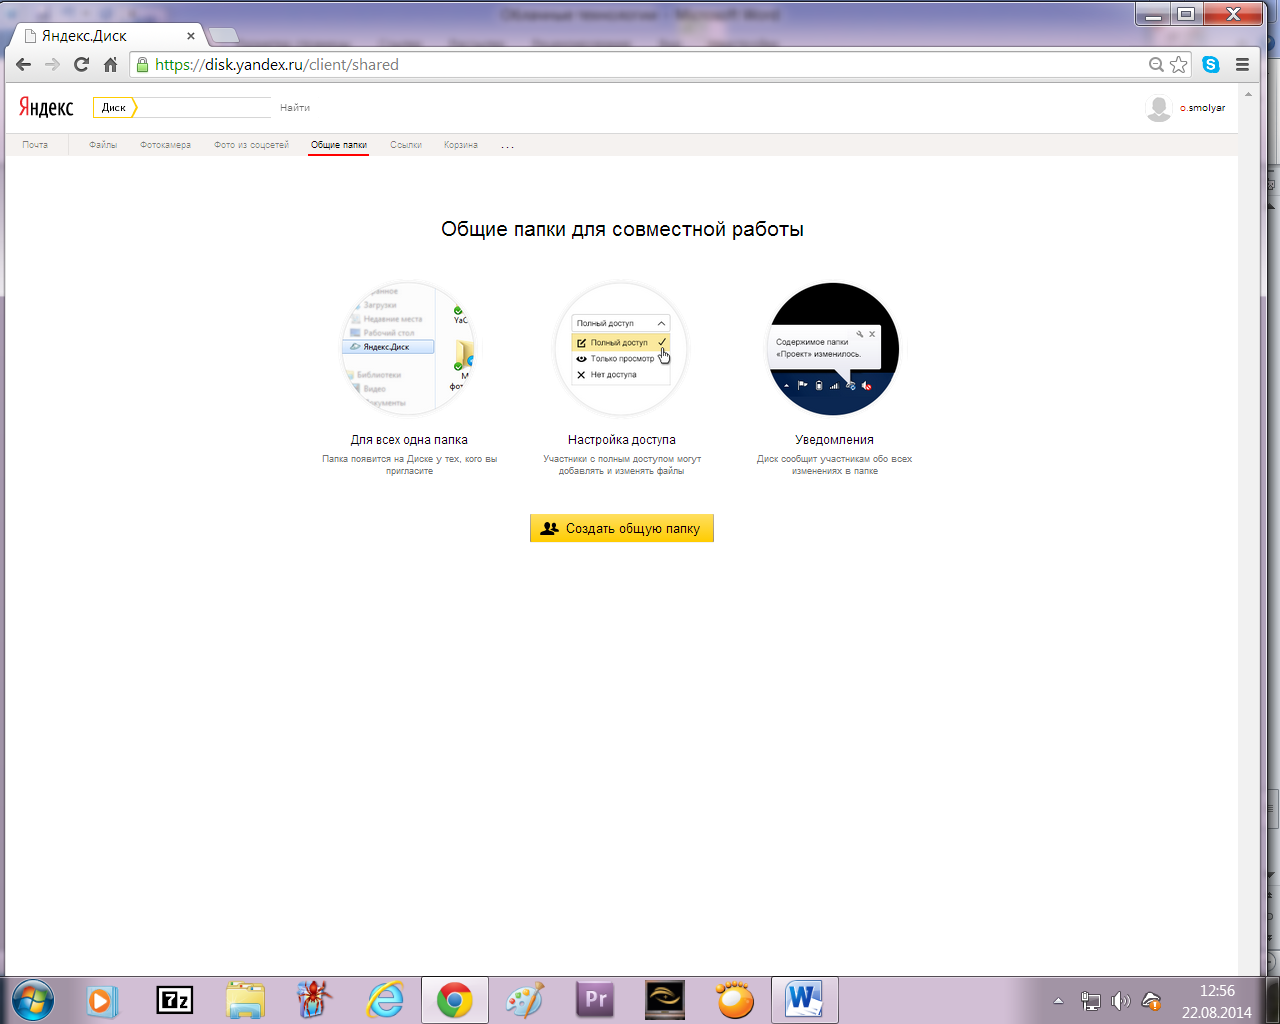Bookmark page with the star icon
This screenshot has width=1280, height=1024.
point(1179,64)
